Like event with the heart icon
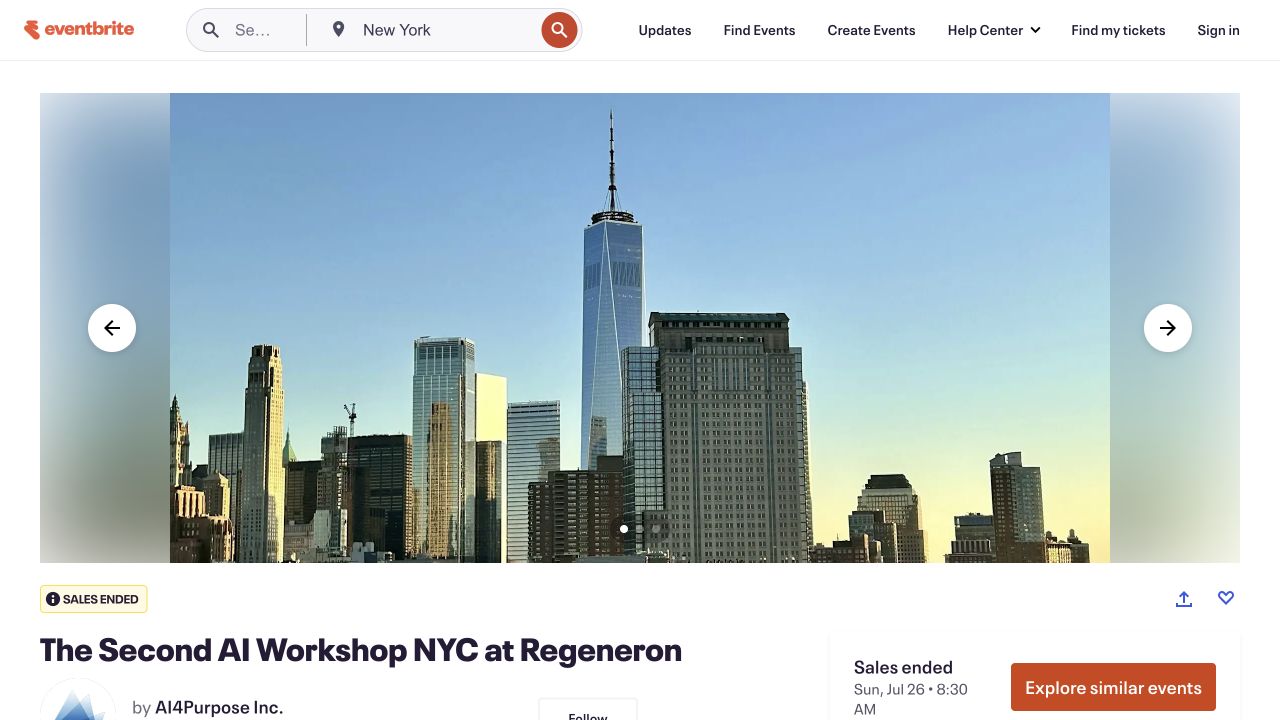This screenshot has height=720, width=1280. [x=1226, y=598]
